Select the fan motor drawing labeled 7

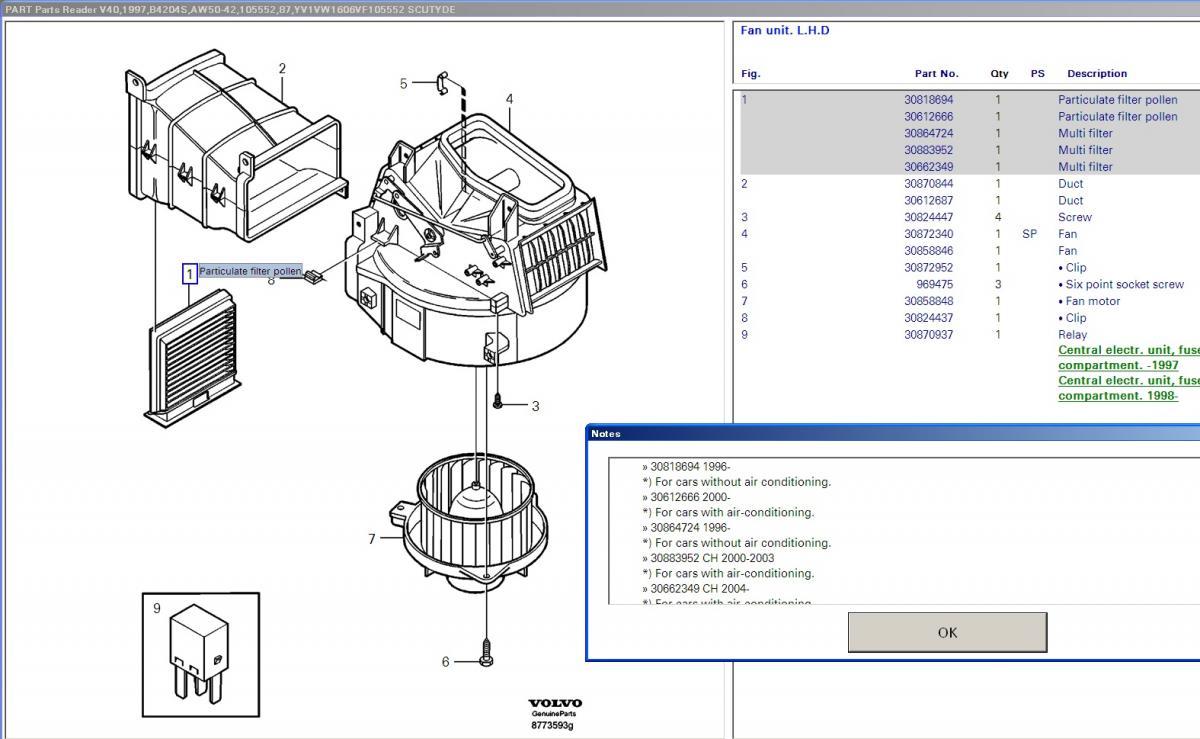[468, 520]
